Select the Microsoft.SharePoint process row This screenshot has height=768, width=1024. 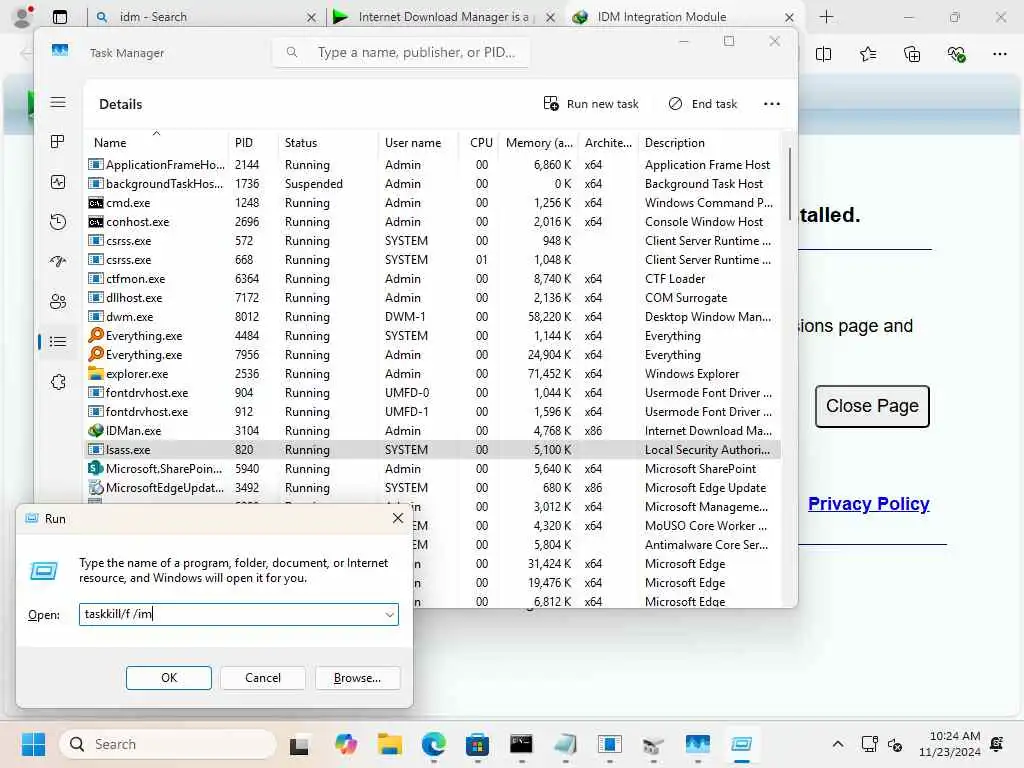433,469
